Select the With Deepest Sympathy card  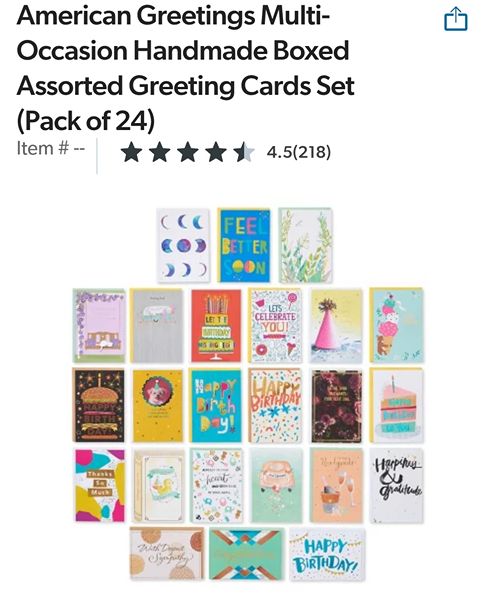166,554
